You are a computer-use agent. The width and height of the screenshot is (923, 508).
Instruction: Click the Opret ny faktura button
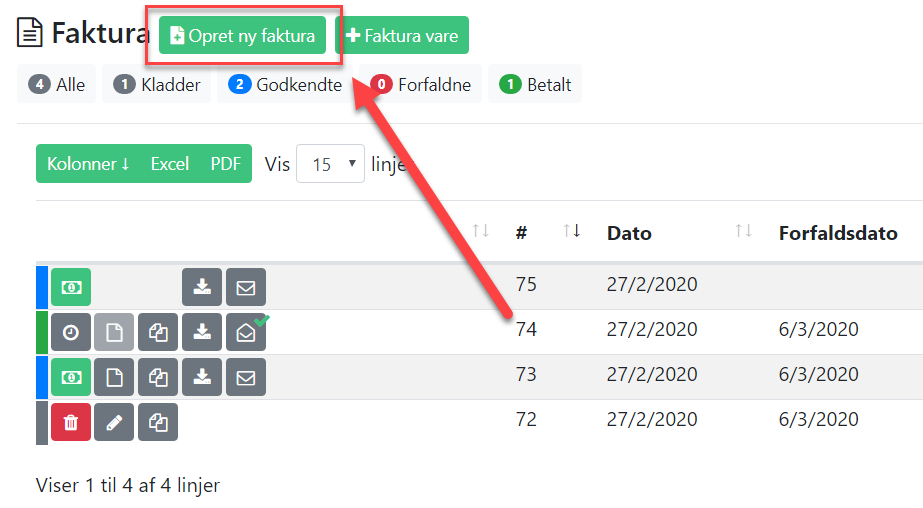(243, 35)
